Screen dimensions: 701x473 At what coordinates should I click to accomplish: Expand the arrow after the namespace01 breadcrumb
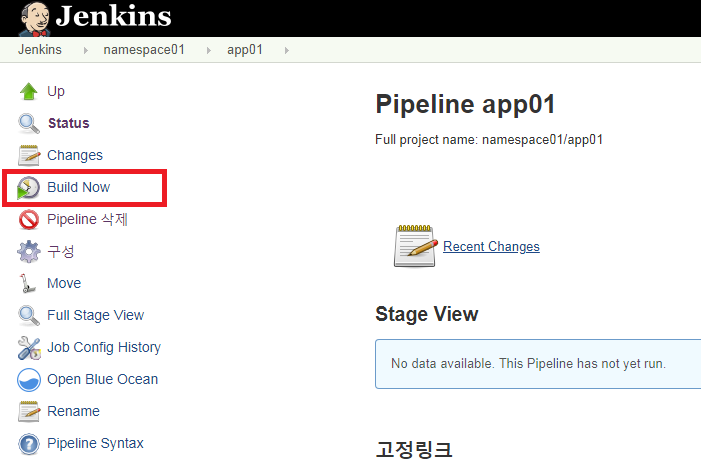(208, 51)
